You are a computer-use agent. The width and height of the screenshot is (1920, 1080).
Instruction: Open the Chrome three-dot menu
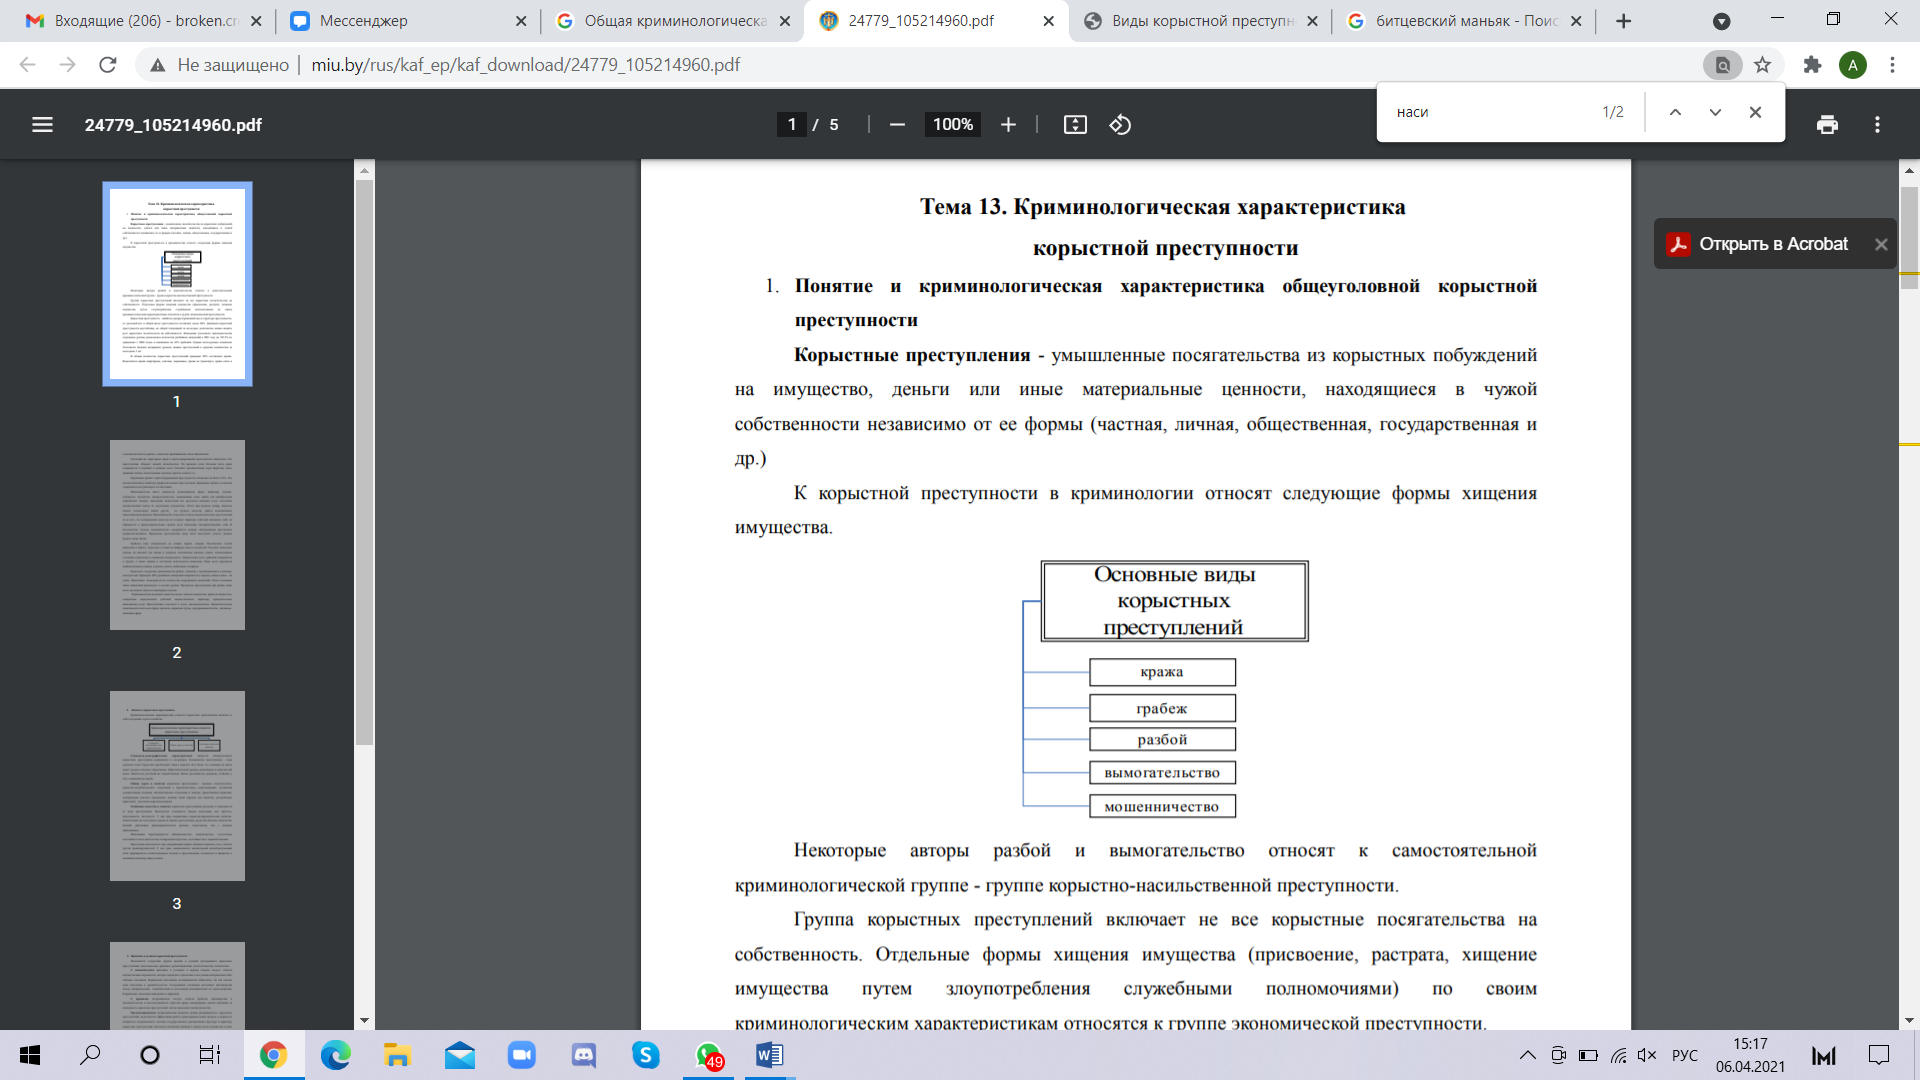click(x=1892, y=65)
